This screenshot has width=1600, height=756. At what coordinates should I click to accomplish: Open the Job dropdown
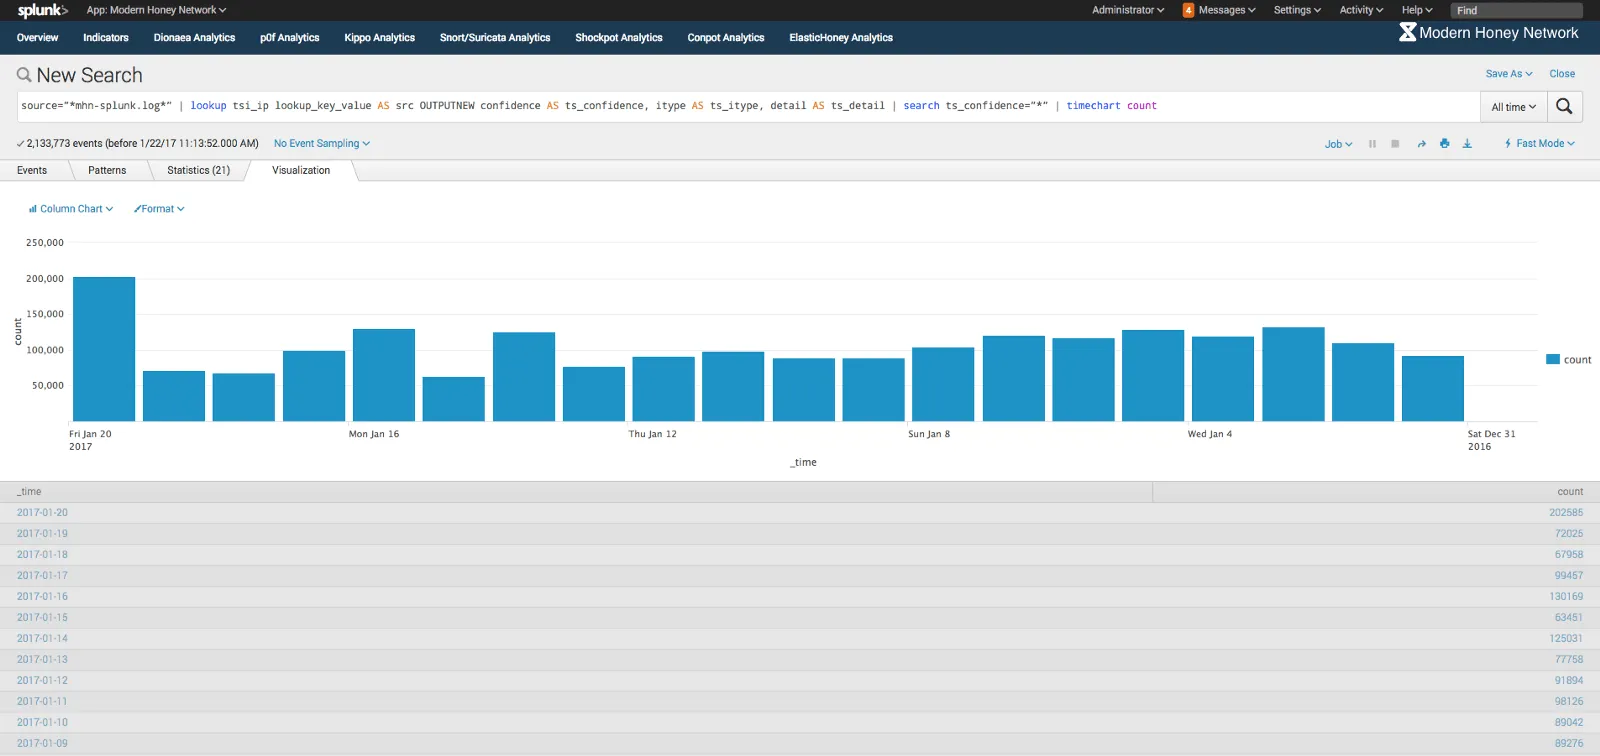tap(1338, 144)
